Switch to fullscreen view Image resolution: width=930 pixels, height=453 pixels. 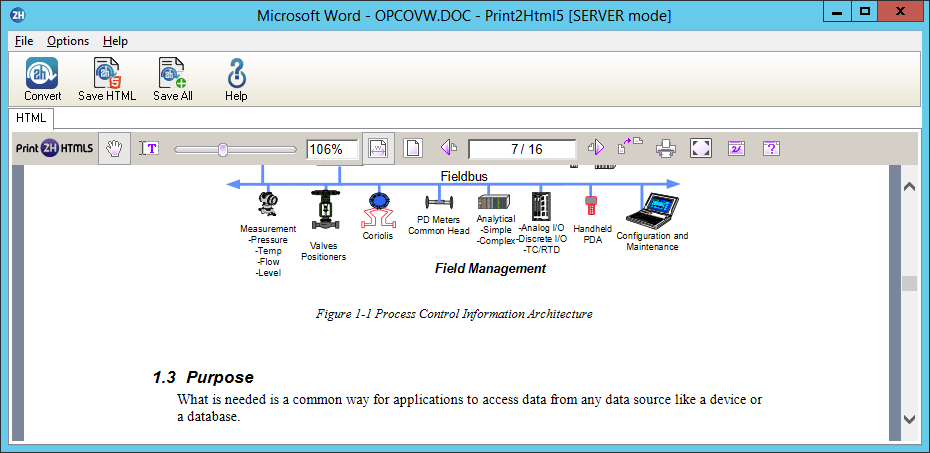pos(700,148)
